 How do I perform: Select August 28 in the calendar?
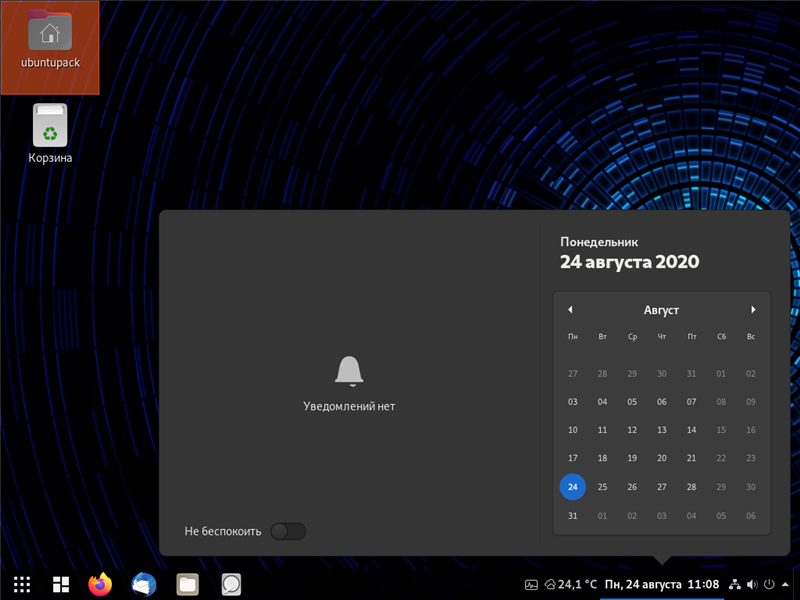click(691, 487)
